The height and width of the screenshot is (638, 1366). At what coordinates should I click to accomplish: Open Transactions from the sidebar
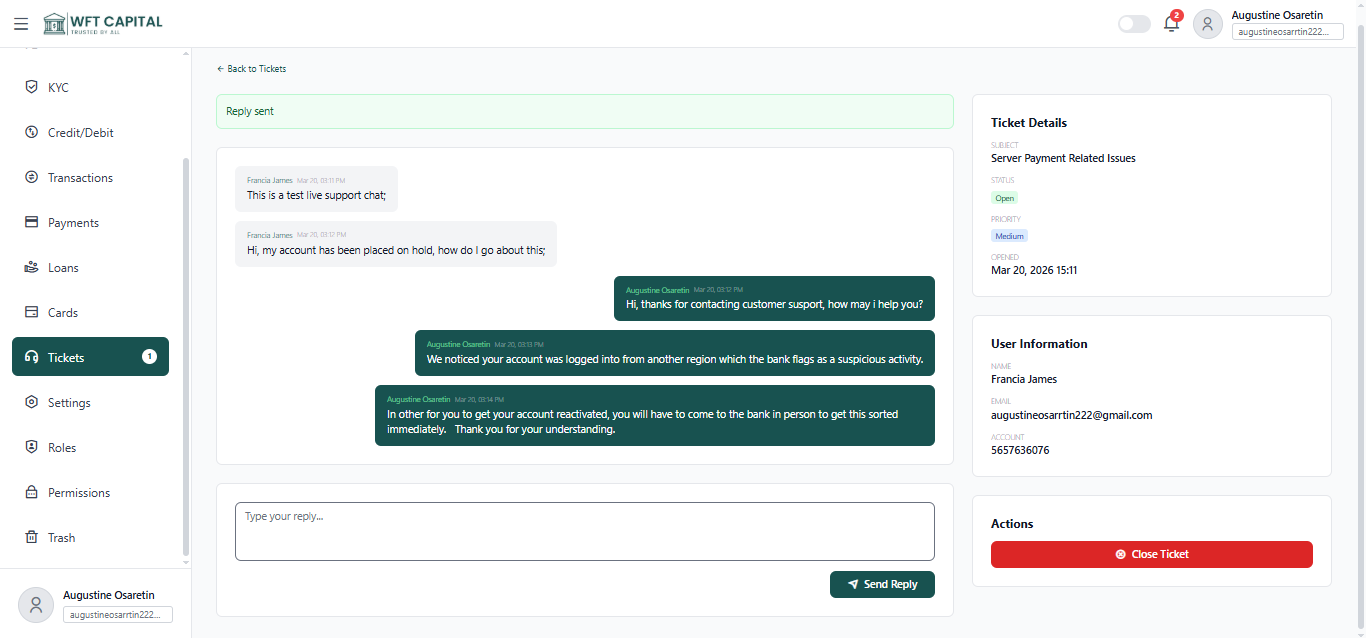tap(80, 178)
